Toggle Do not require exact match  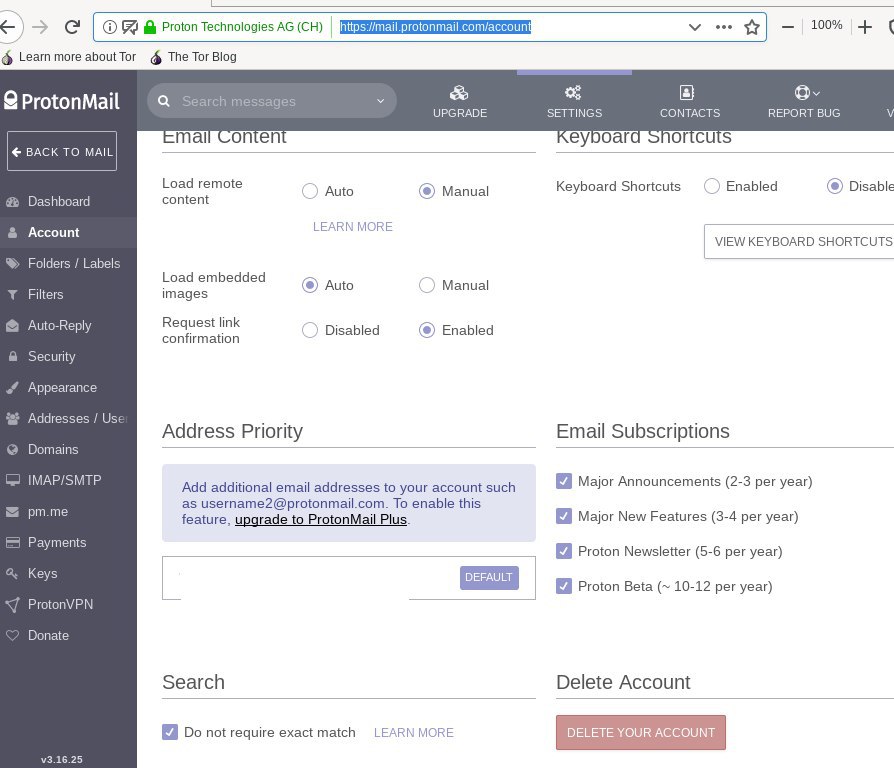pyautogui.click(x=170, y=732)
